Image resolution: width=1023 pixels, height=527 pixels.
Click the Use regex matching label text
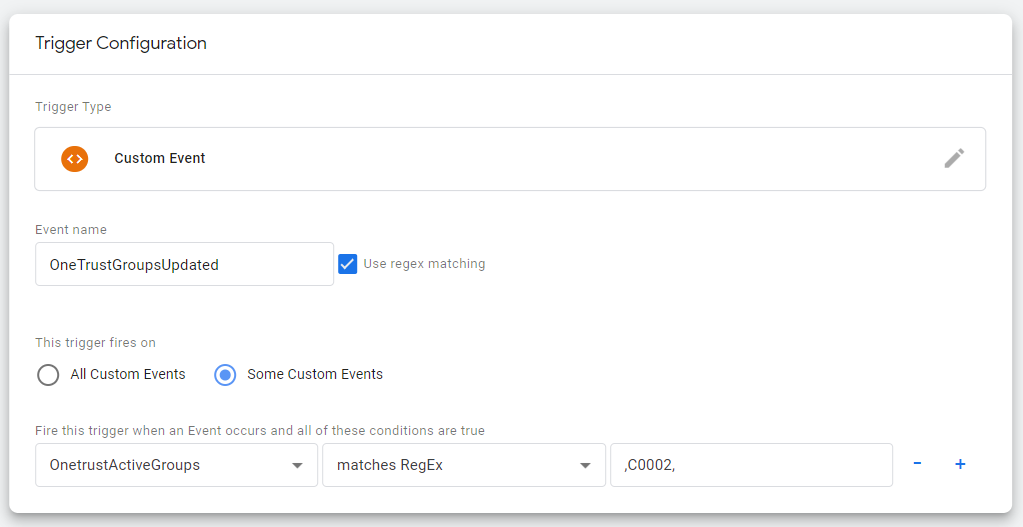[x=424, y=264]
